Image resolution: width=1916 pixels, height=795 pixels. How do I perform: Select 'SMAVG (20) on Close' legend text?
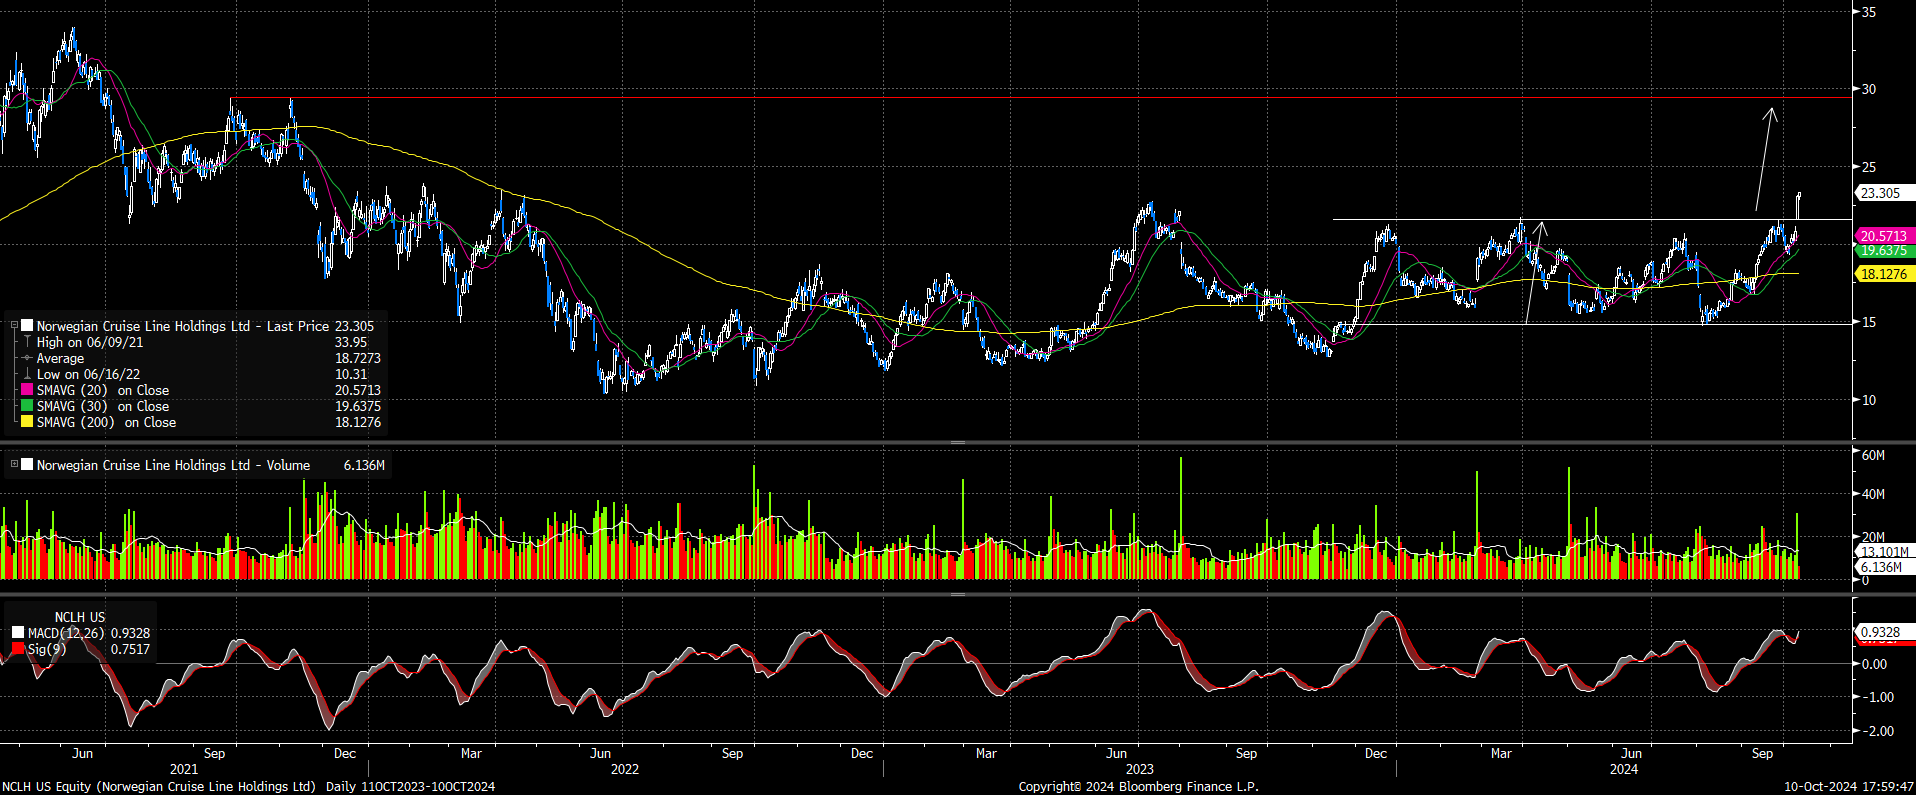click(103, 390)
